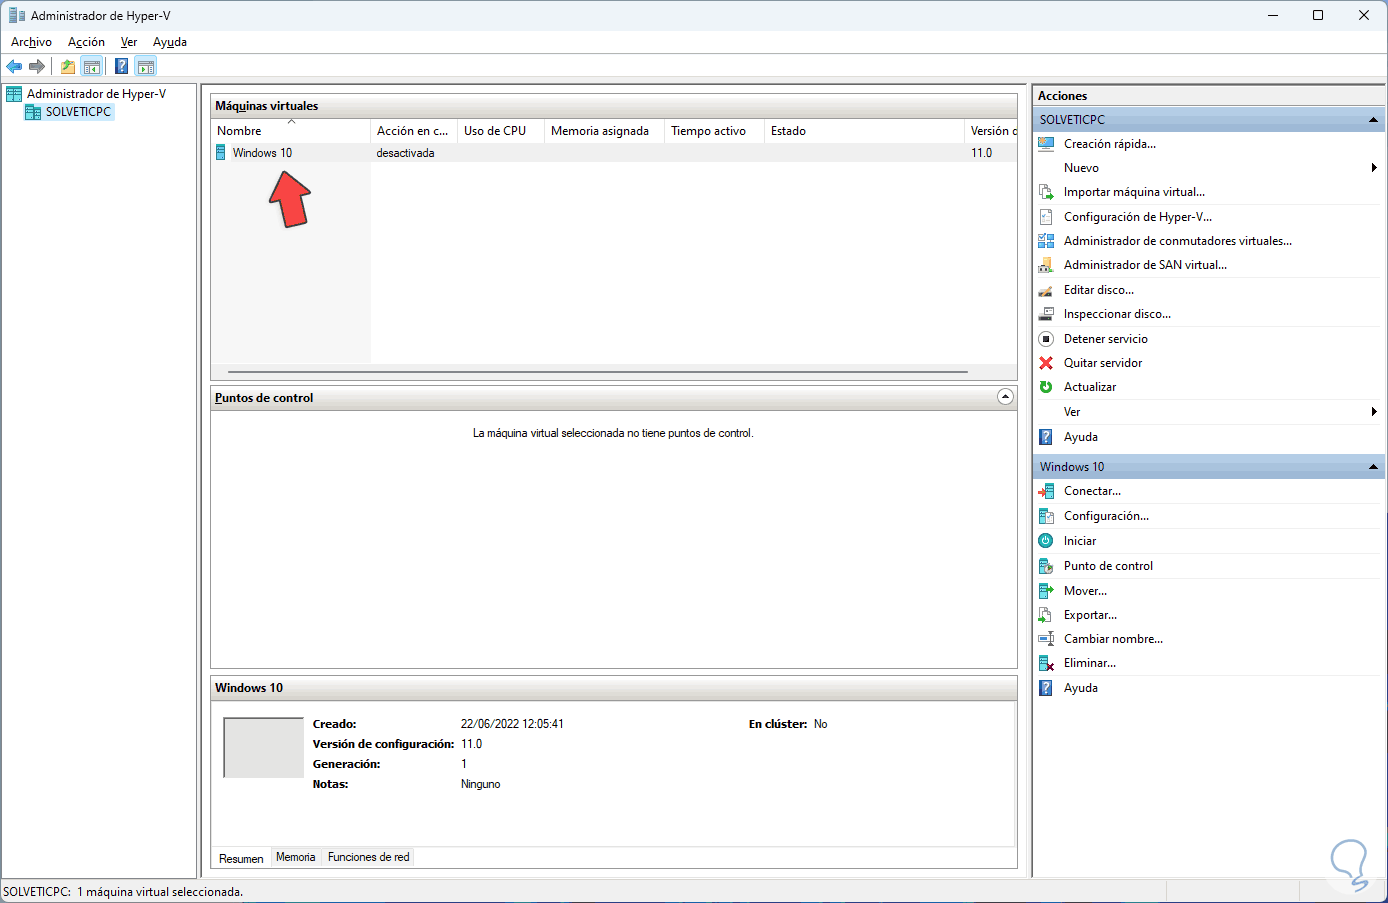Screen dimensions: 1388x903
Task: Click the Eliminar icon
Action: 1046,663
